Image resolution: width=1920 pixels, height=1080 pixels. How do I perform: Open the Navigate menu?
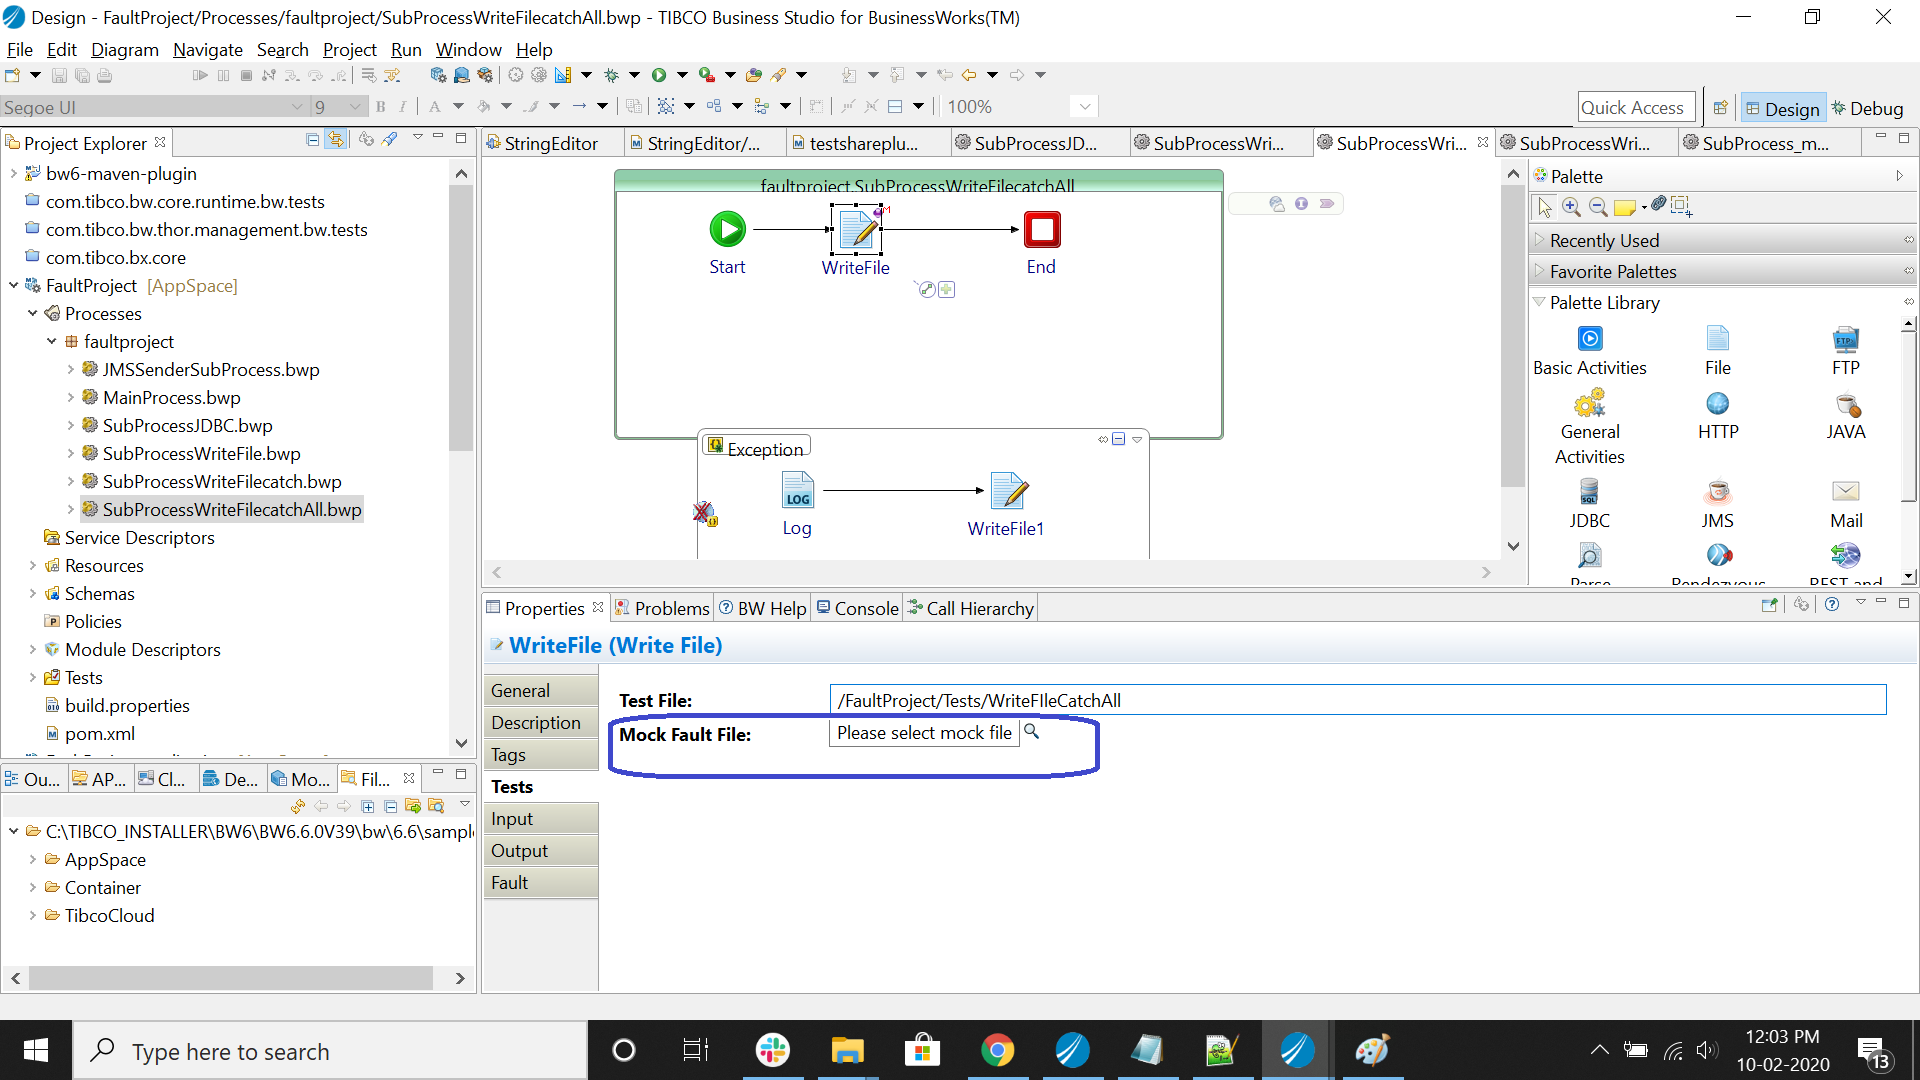[208, 50]
